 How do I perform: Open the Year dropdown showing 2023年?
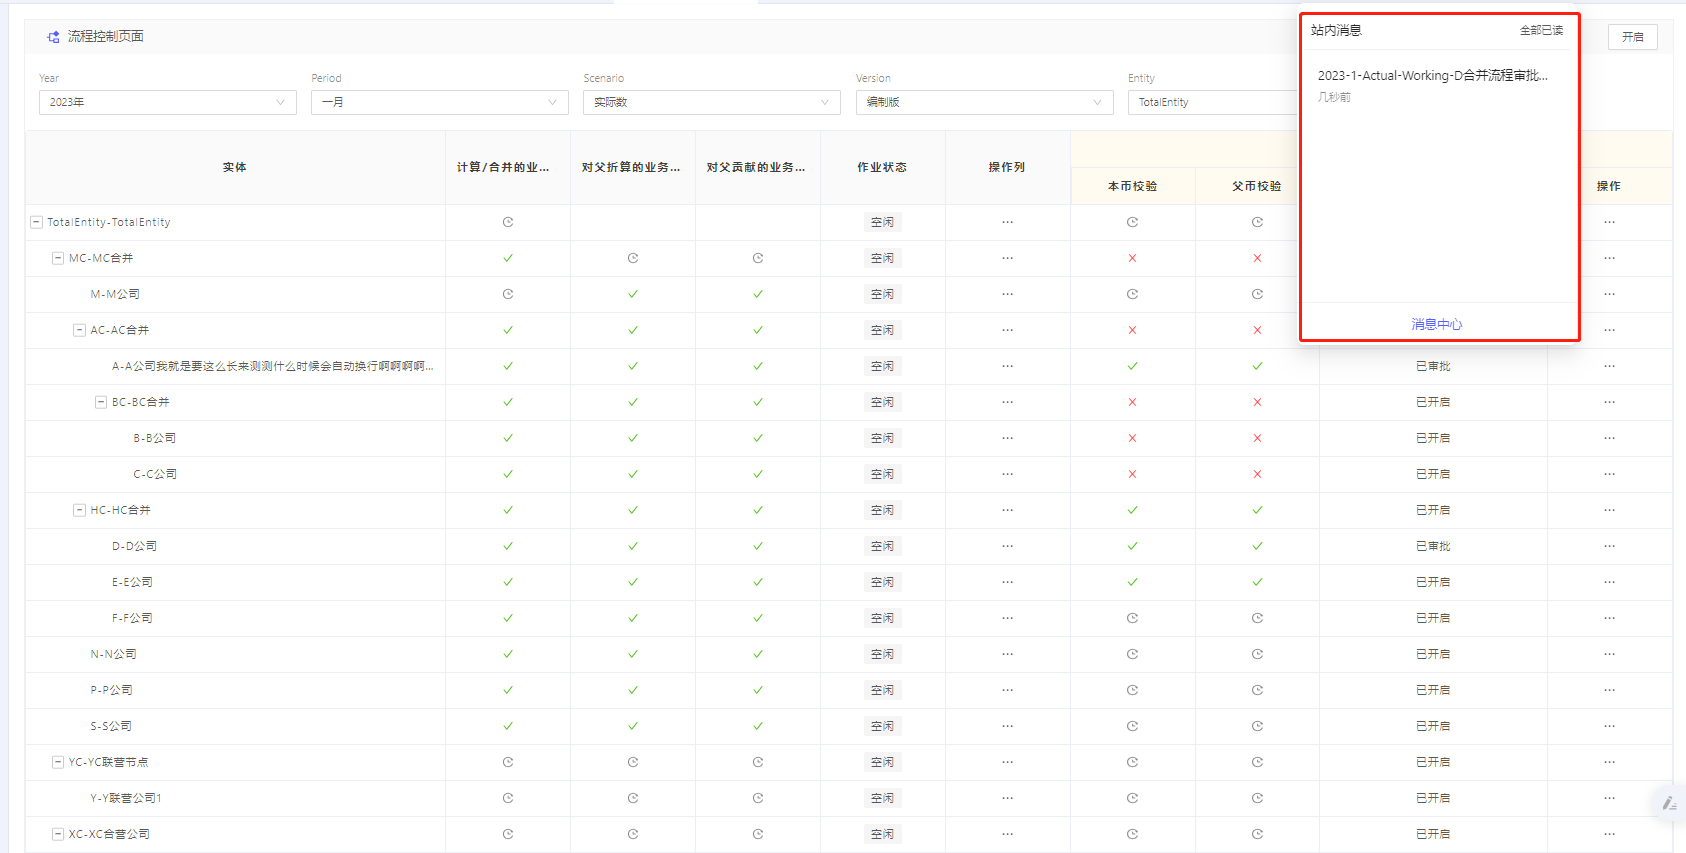167,102
